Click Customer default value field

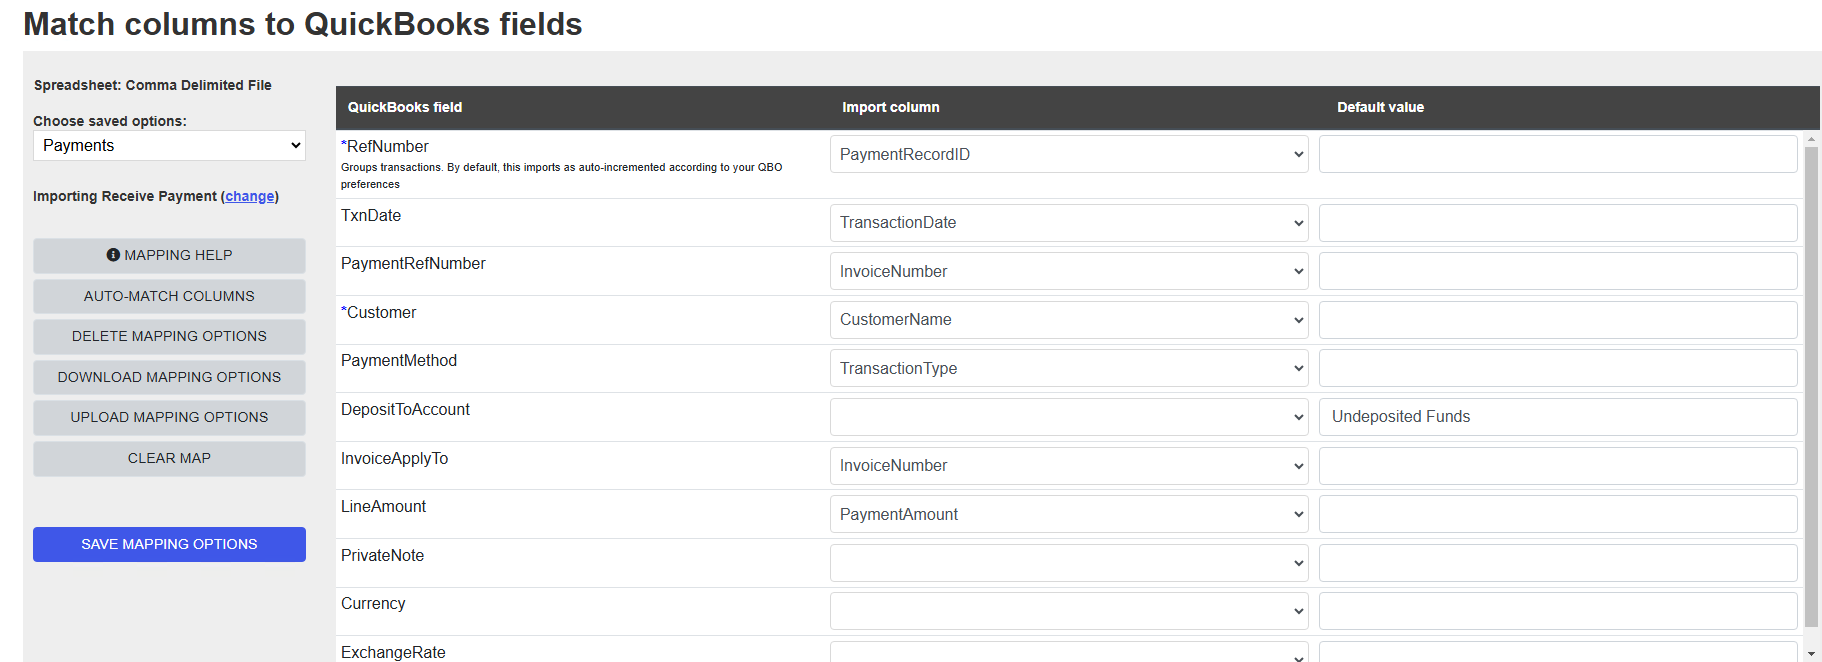coord(1558,320)
